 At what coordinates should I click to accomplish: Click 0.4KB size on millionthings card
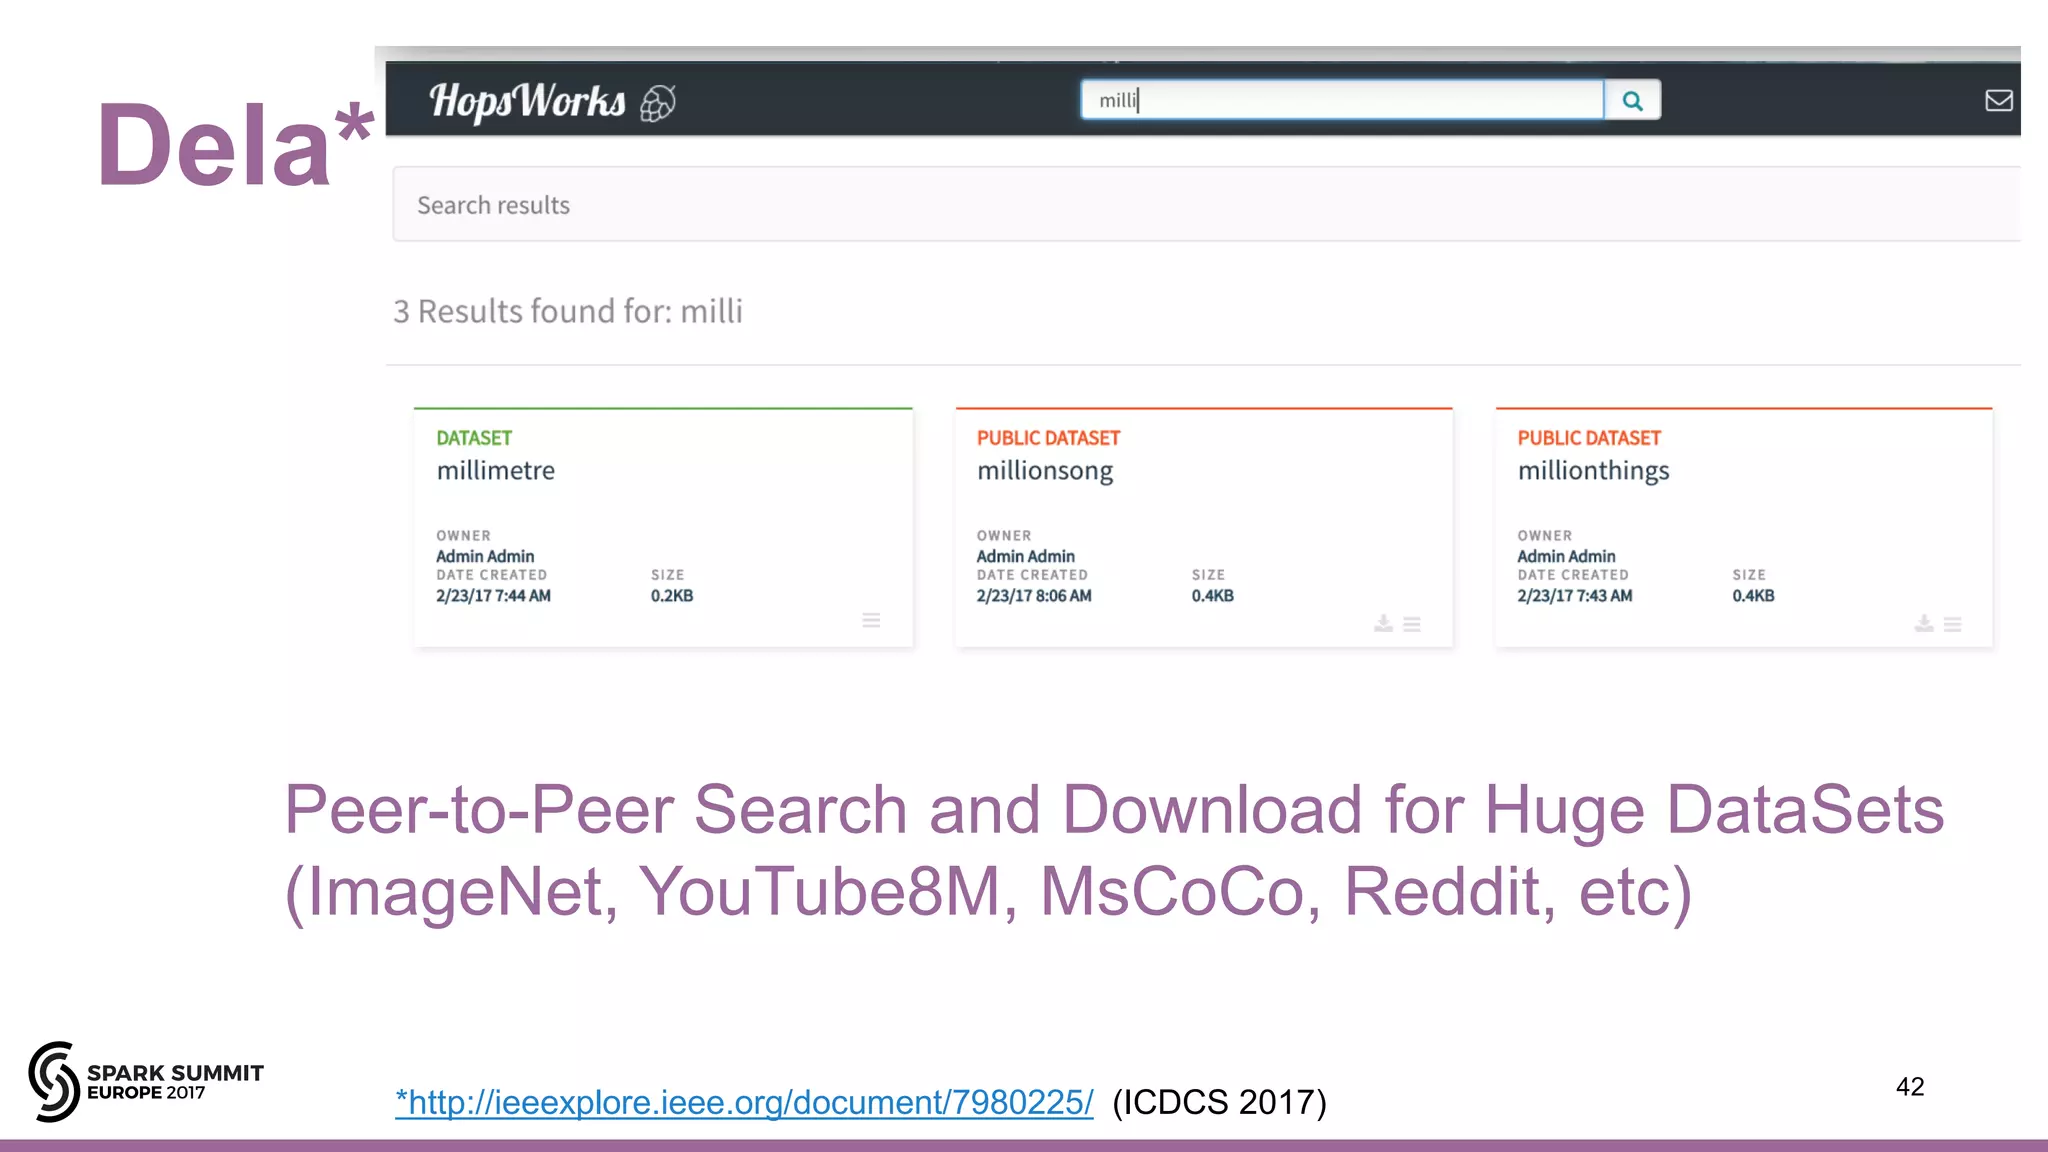click(1753, 595)
